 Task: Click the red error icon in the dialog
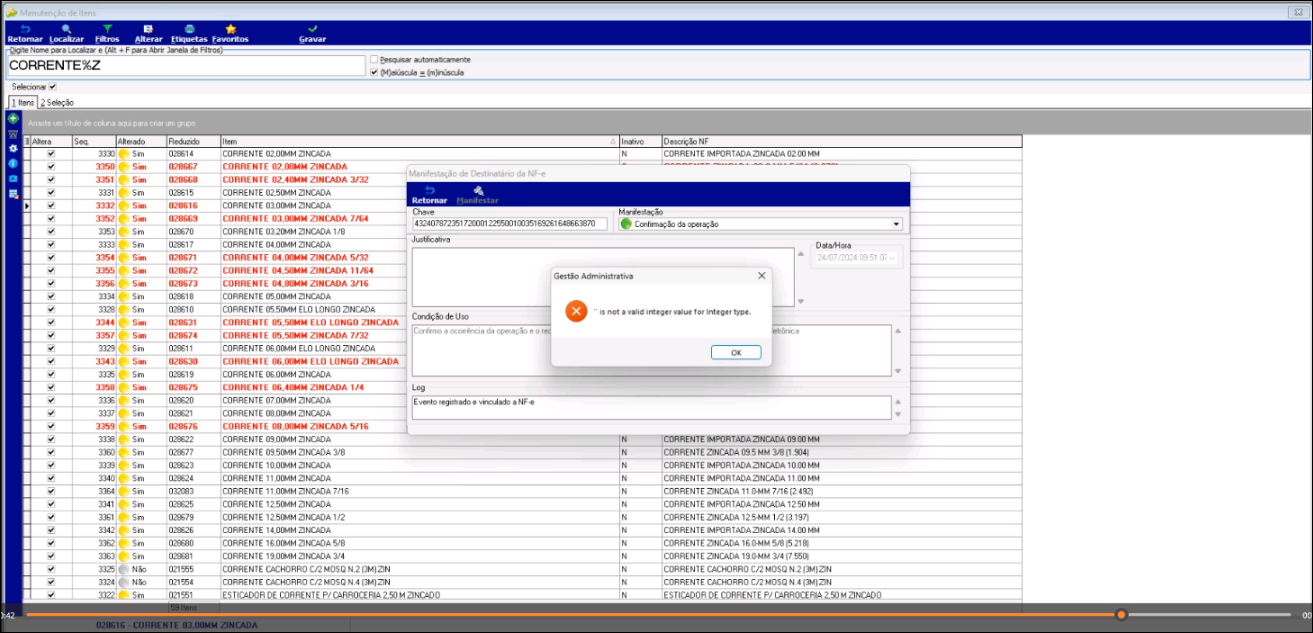pos(576,311)
